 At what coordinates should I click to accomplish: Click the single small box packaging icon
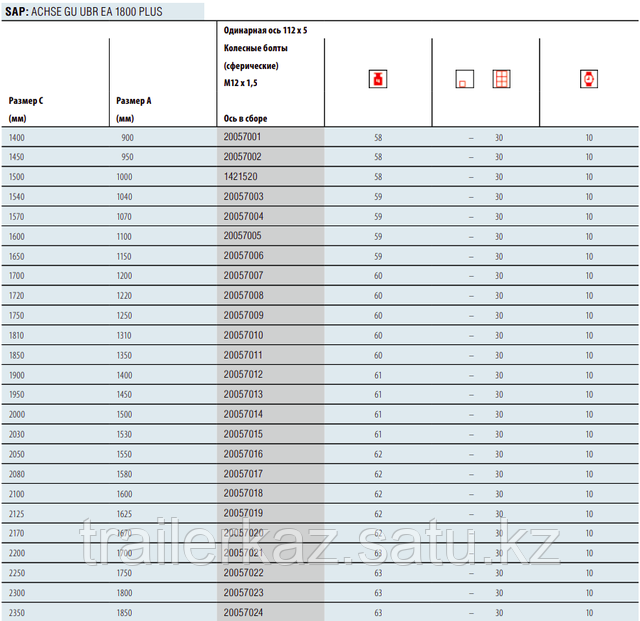464,79
